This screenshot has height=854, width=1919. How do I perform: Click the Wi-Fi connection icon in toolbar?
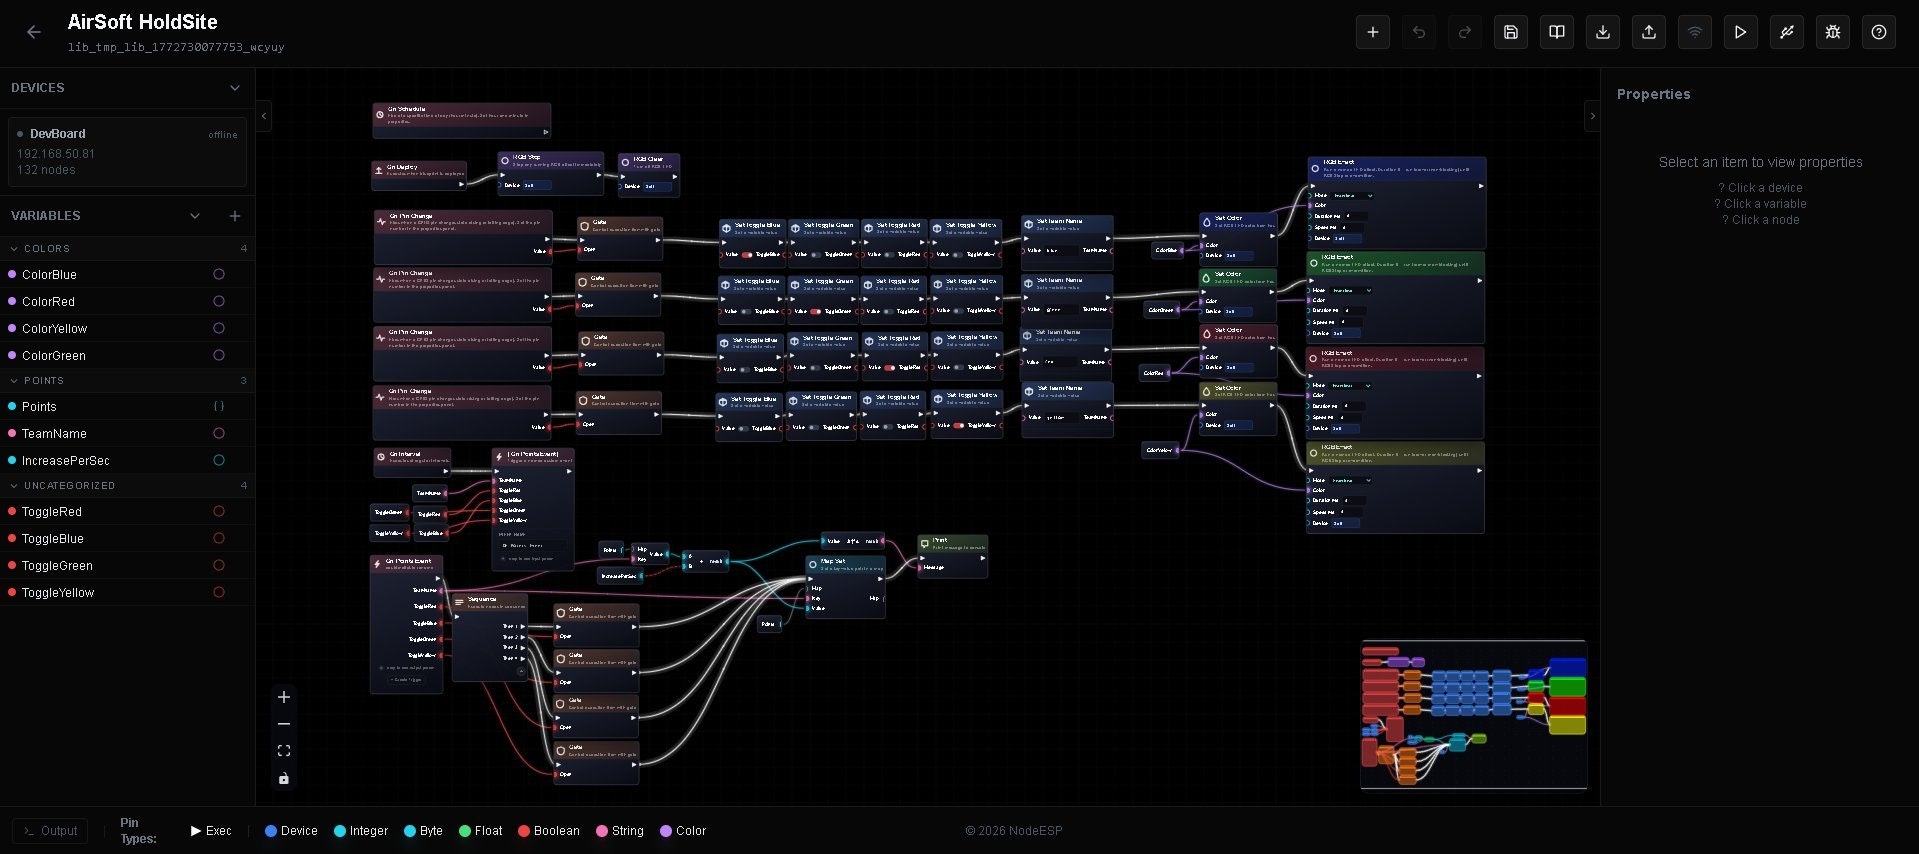click(x=1695, y=32)
